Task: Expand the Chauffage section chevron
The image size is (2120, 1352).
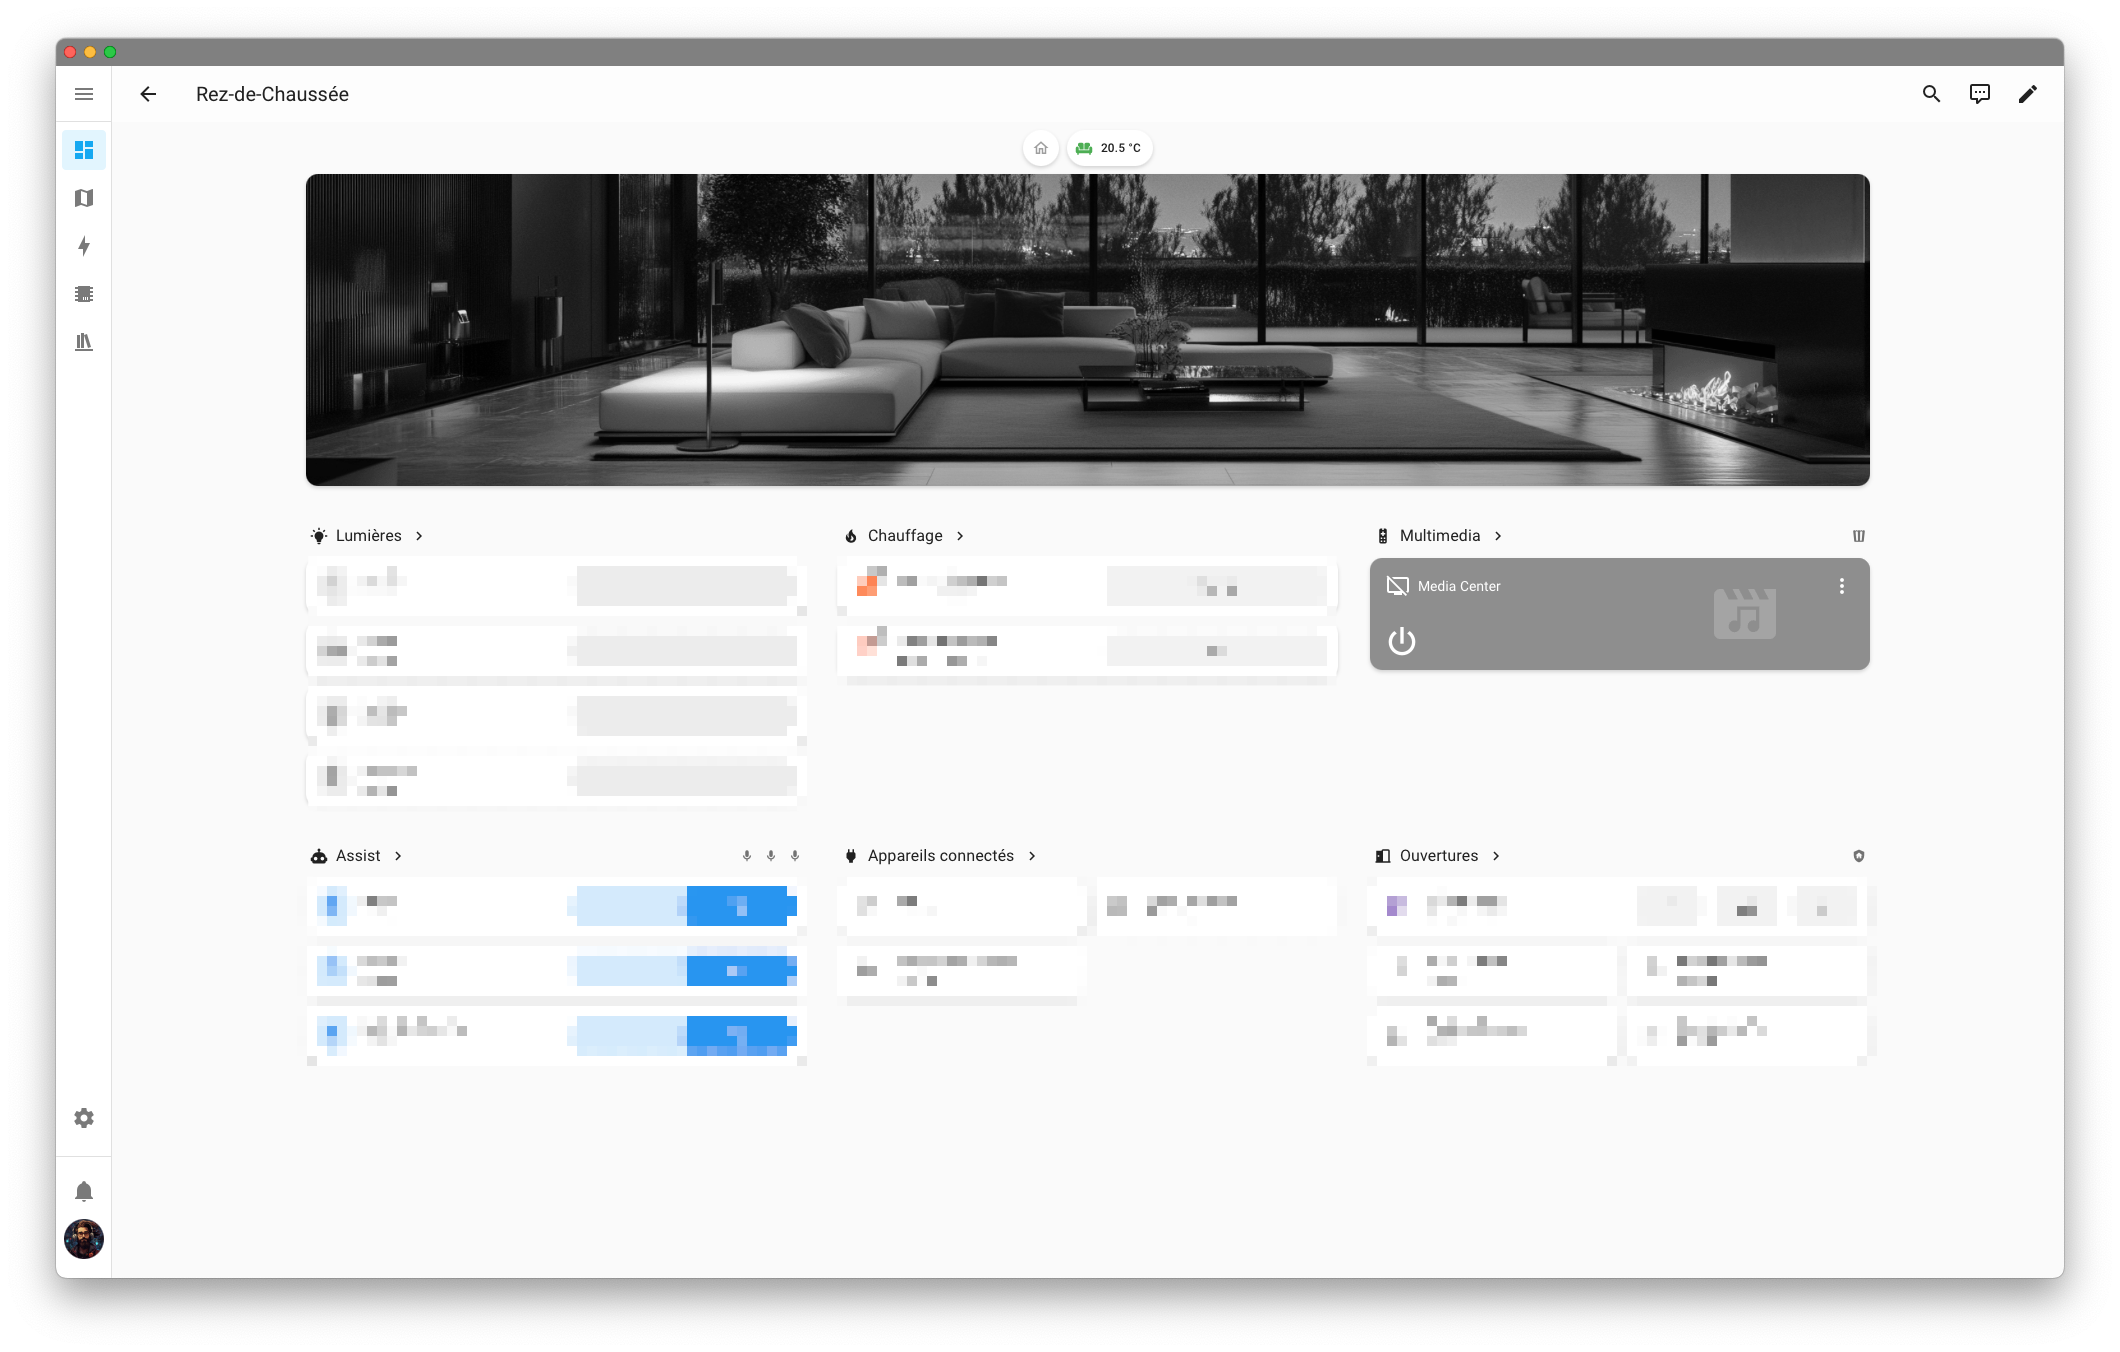Action: point(960,536)
